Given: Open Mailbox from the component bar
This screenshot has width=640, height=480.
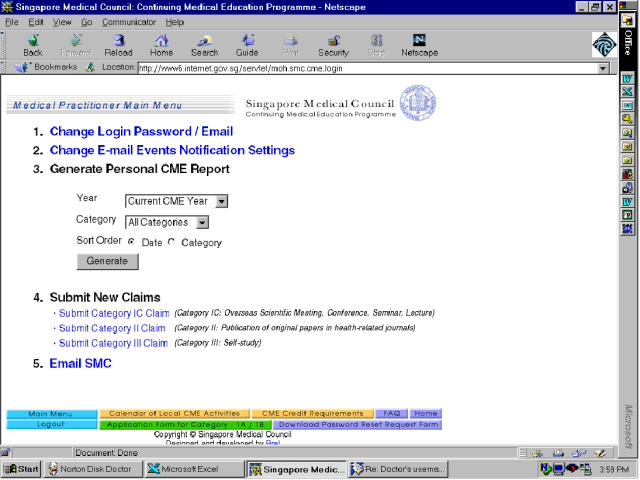Looking at the screenshot, I should tap(558, 453).
